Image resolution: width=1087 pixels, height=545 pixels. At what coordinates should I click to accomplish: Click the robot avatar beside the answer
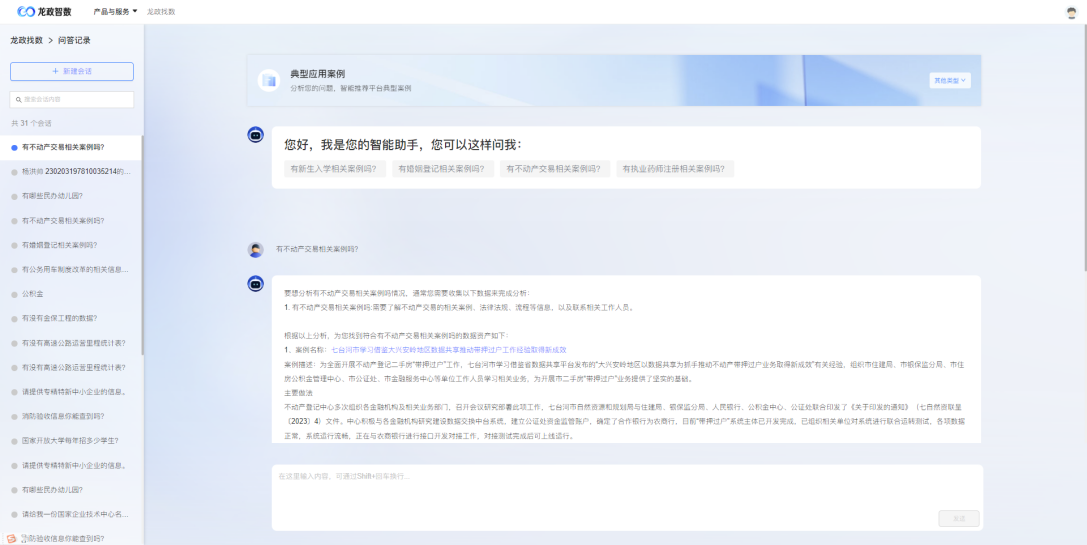[255, 285]
